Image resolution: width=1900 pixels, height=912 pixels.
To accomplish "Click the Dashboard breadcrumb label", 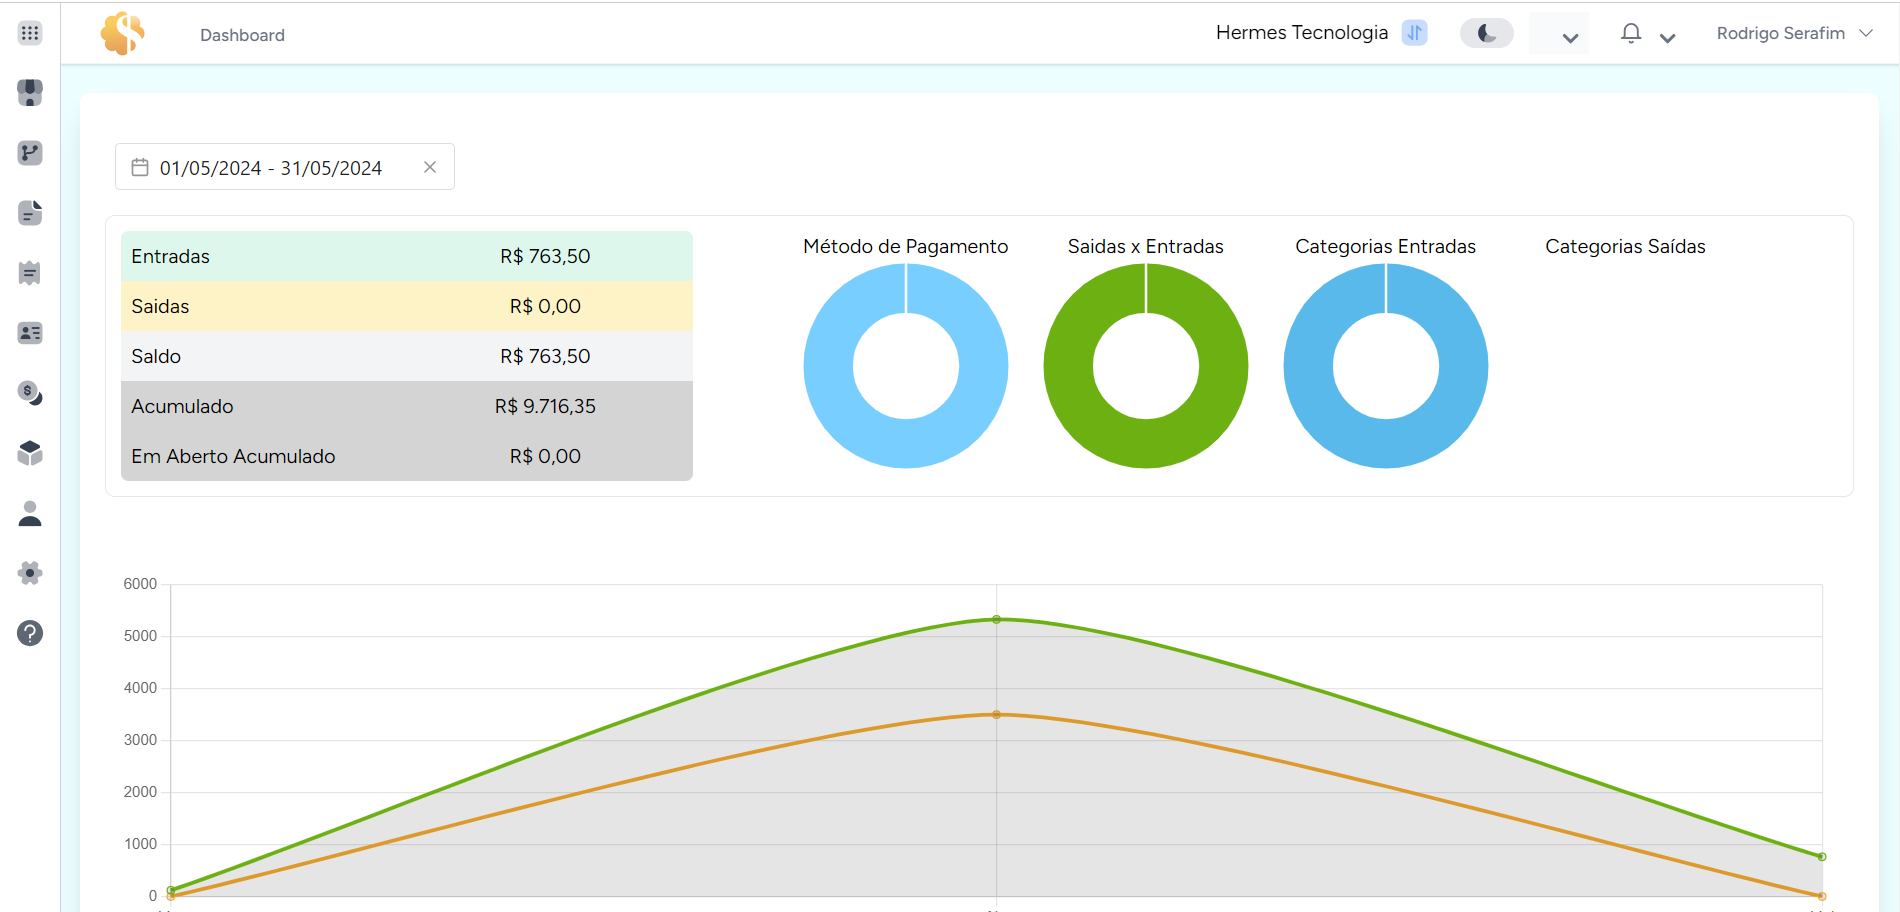I will (242, 35).
